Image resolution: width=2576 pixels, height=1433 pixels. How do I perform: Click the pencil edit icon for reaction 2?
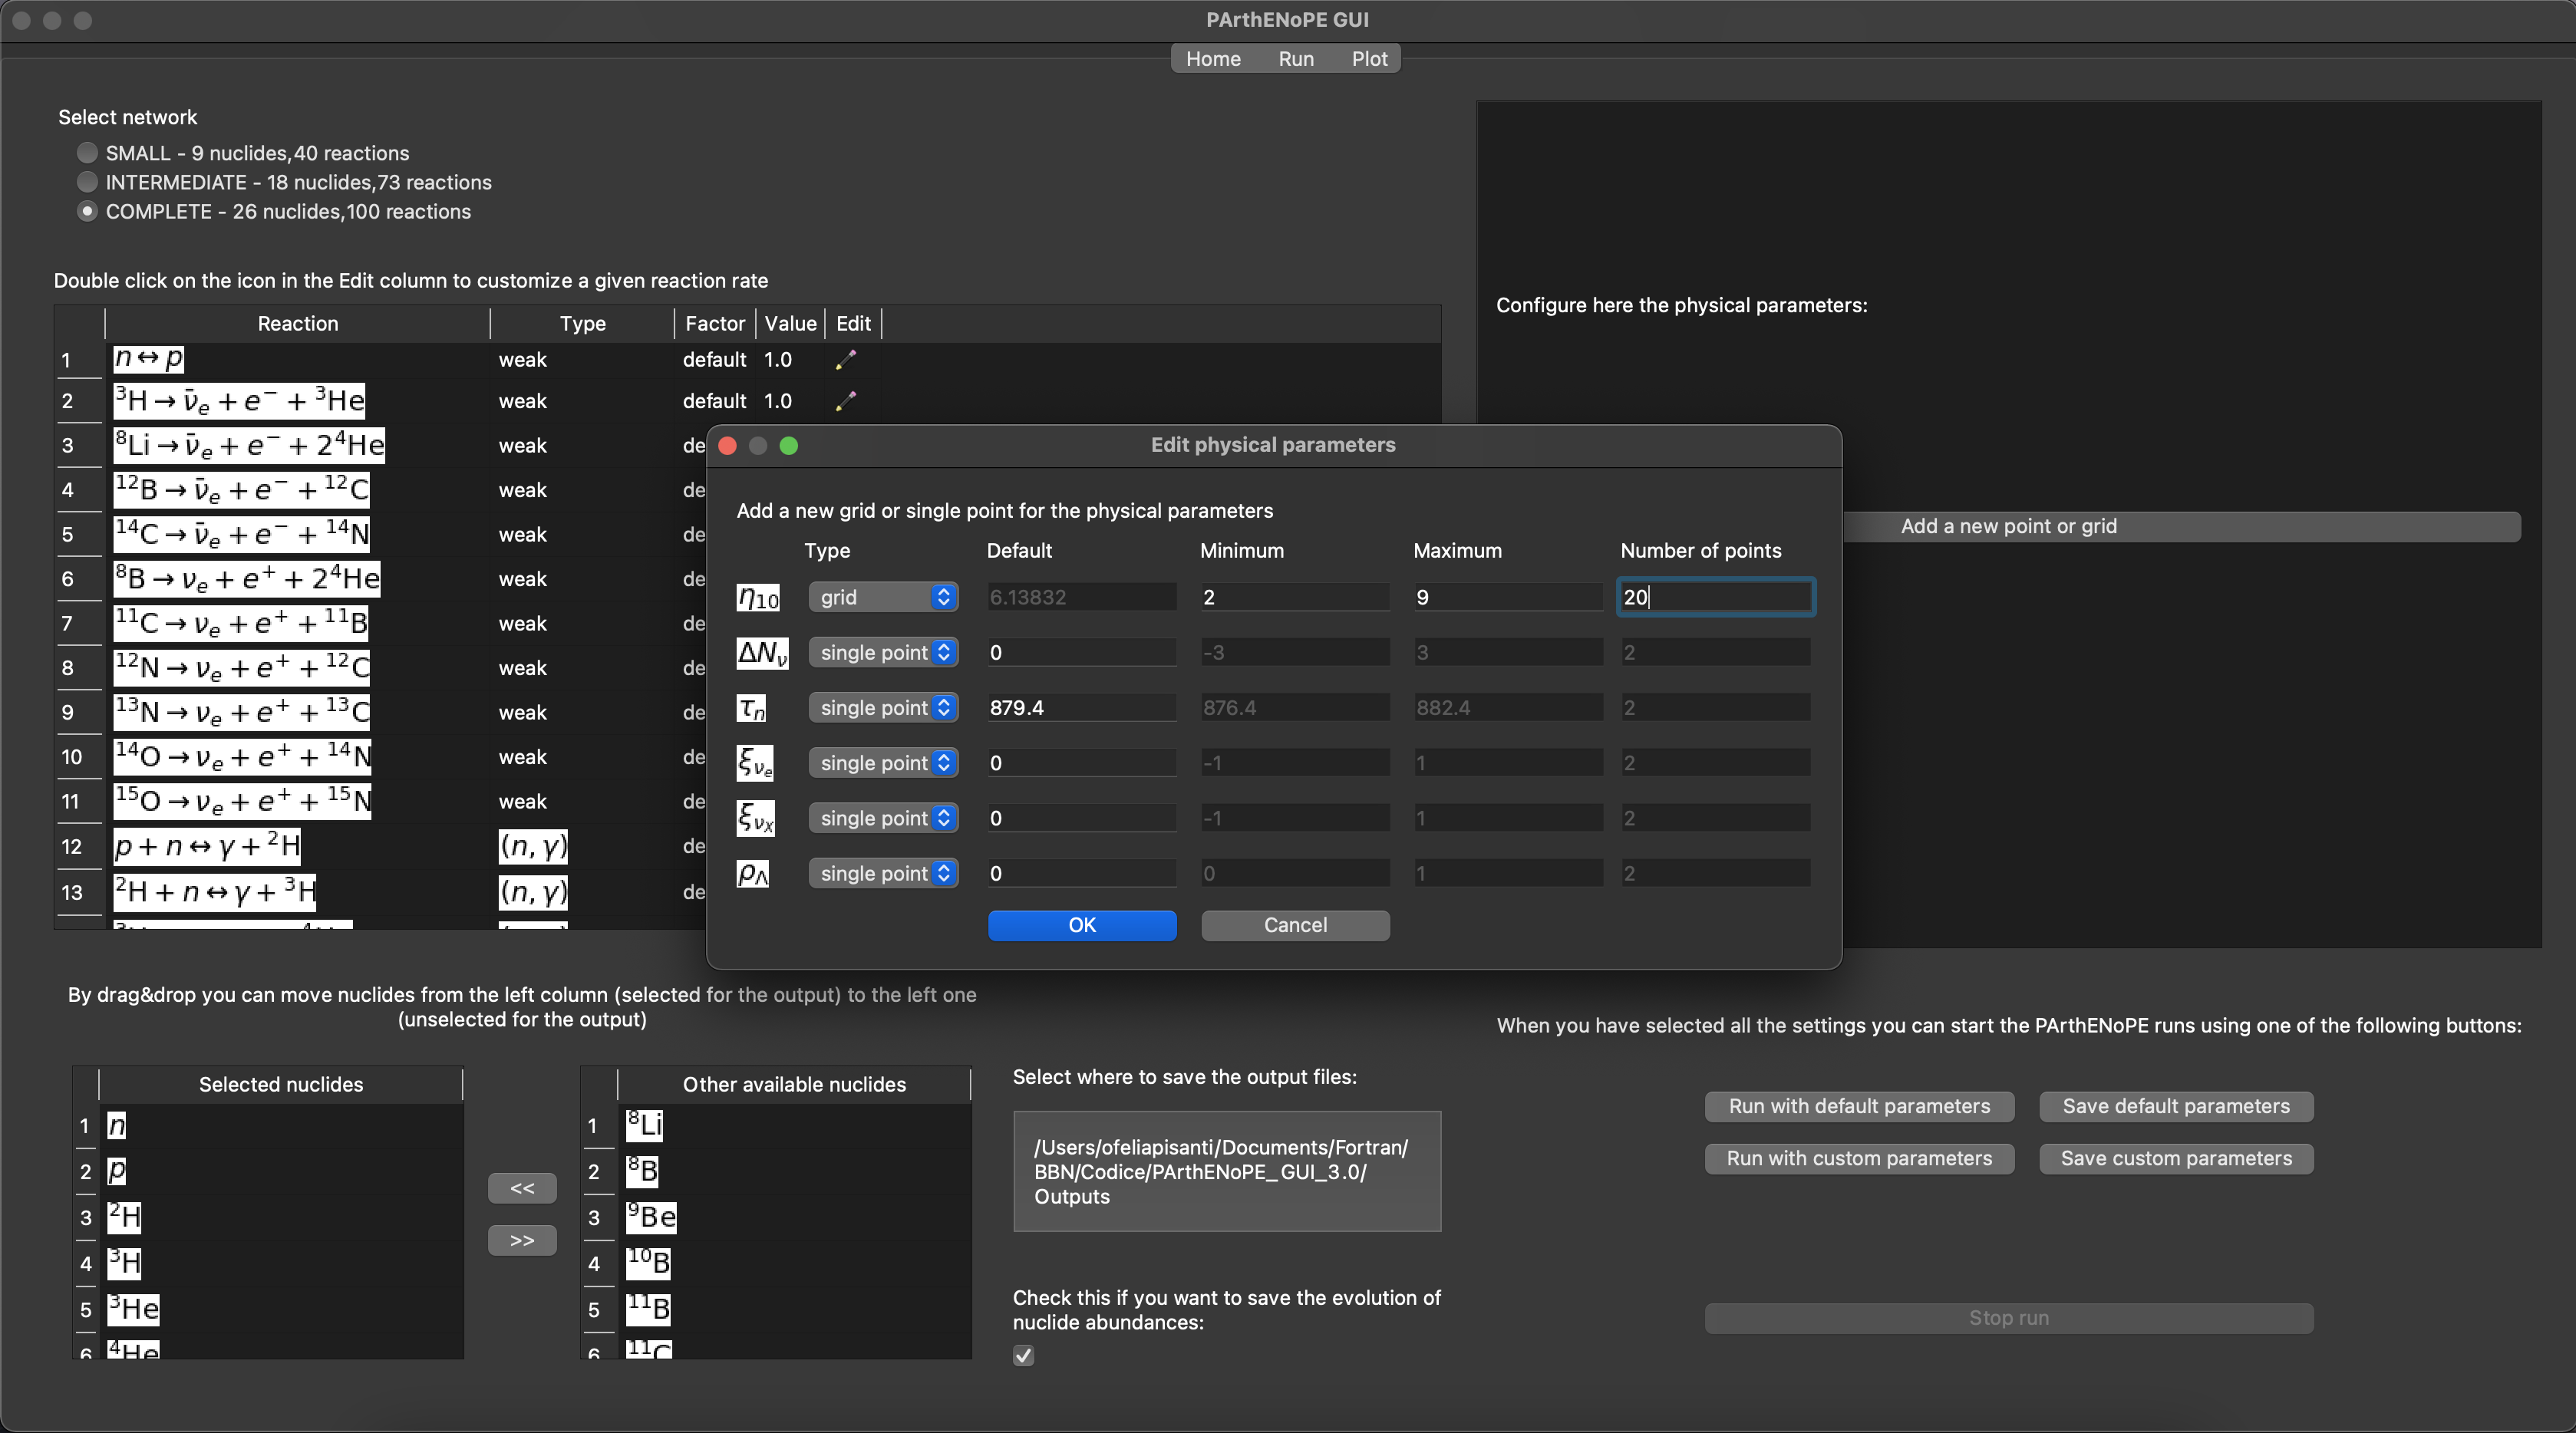coord(846,401)
